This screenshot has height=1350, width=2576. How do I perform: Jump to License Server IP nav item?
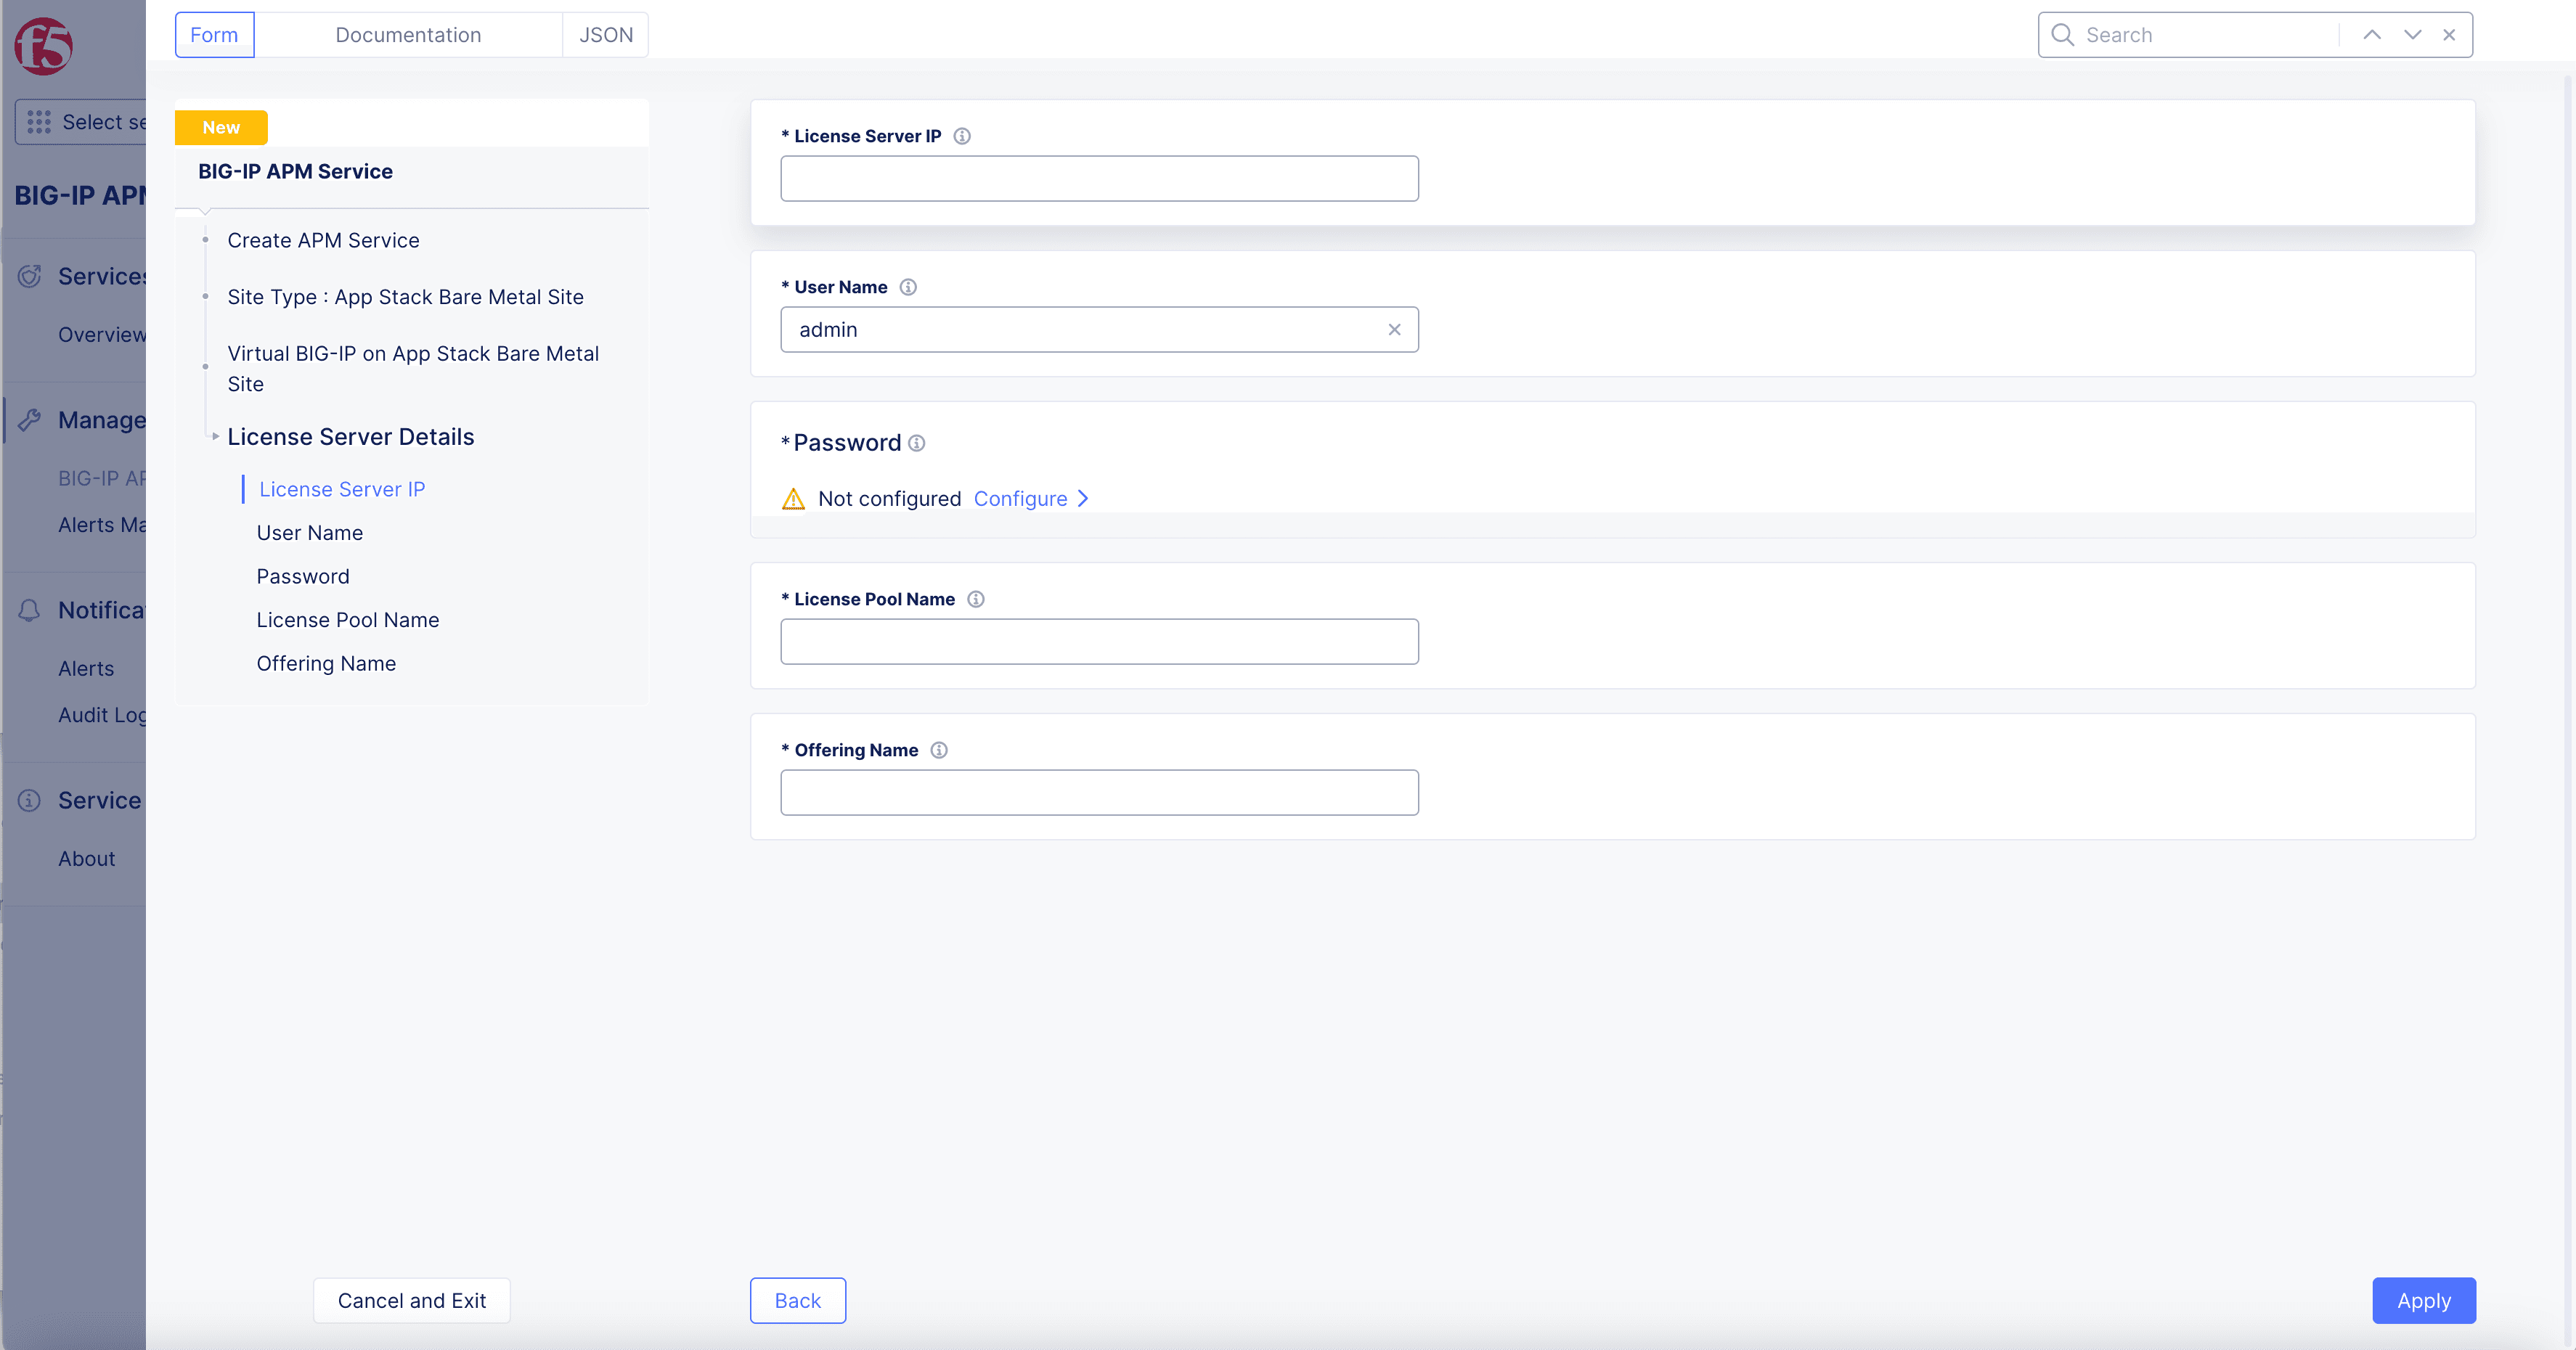pyautogui.click(x=342, y=489)
